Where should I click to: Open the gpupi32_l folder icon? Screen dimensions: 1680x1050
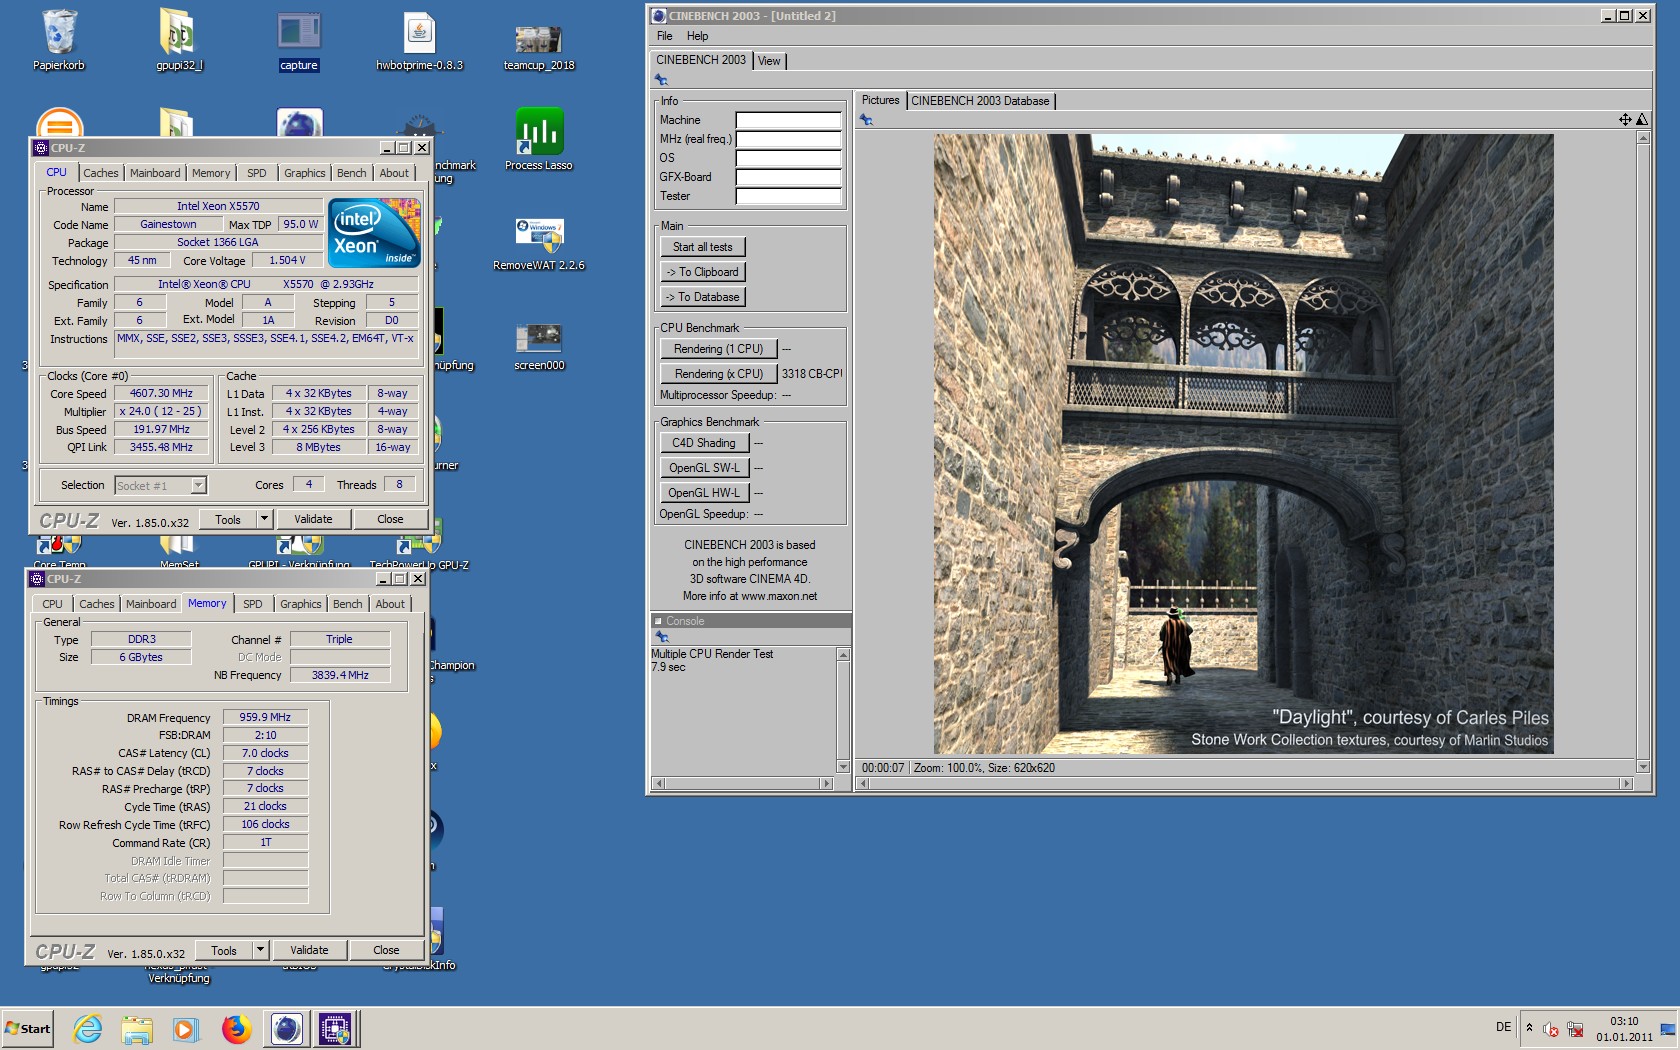(179, 40)
